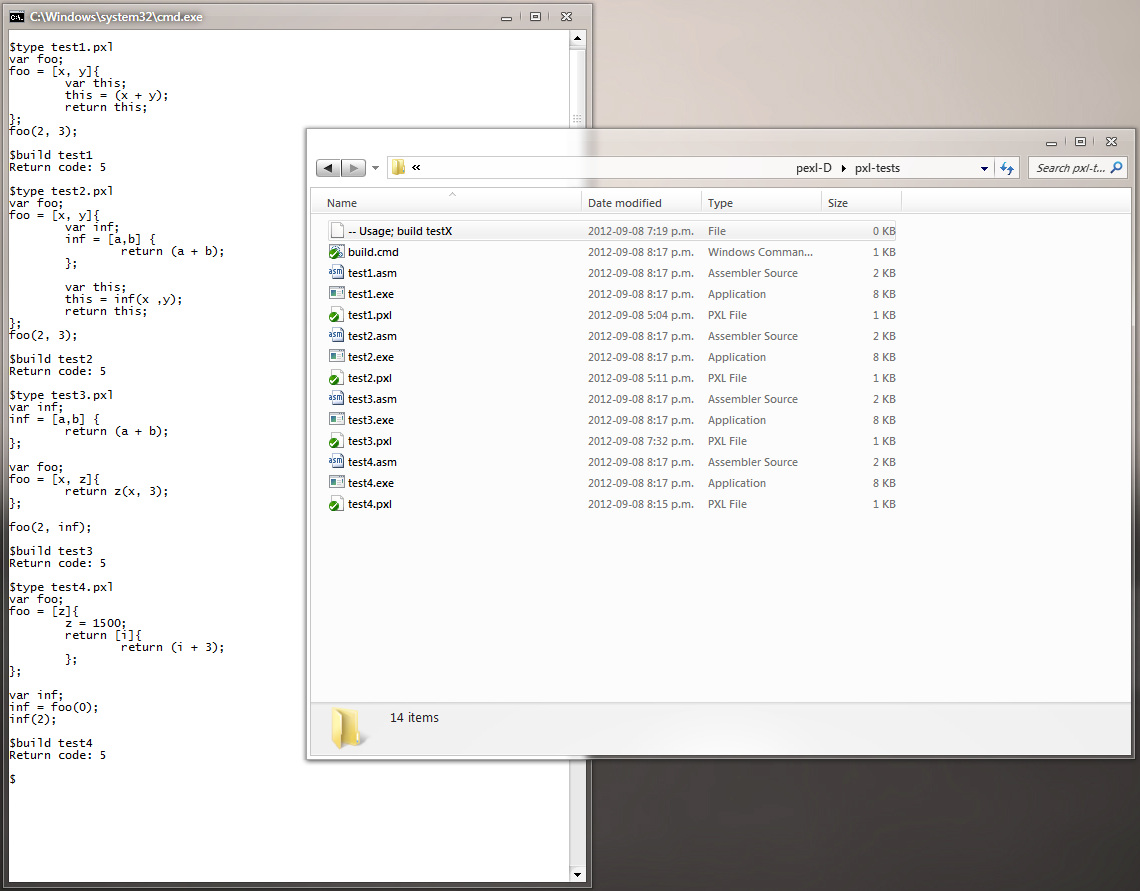
Task: Open the cmd.exe title bar system icon
Action: tap(17, 17)
